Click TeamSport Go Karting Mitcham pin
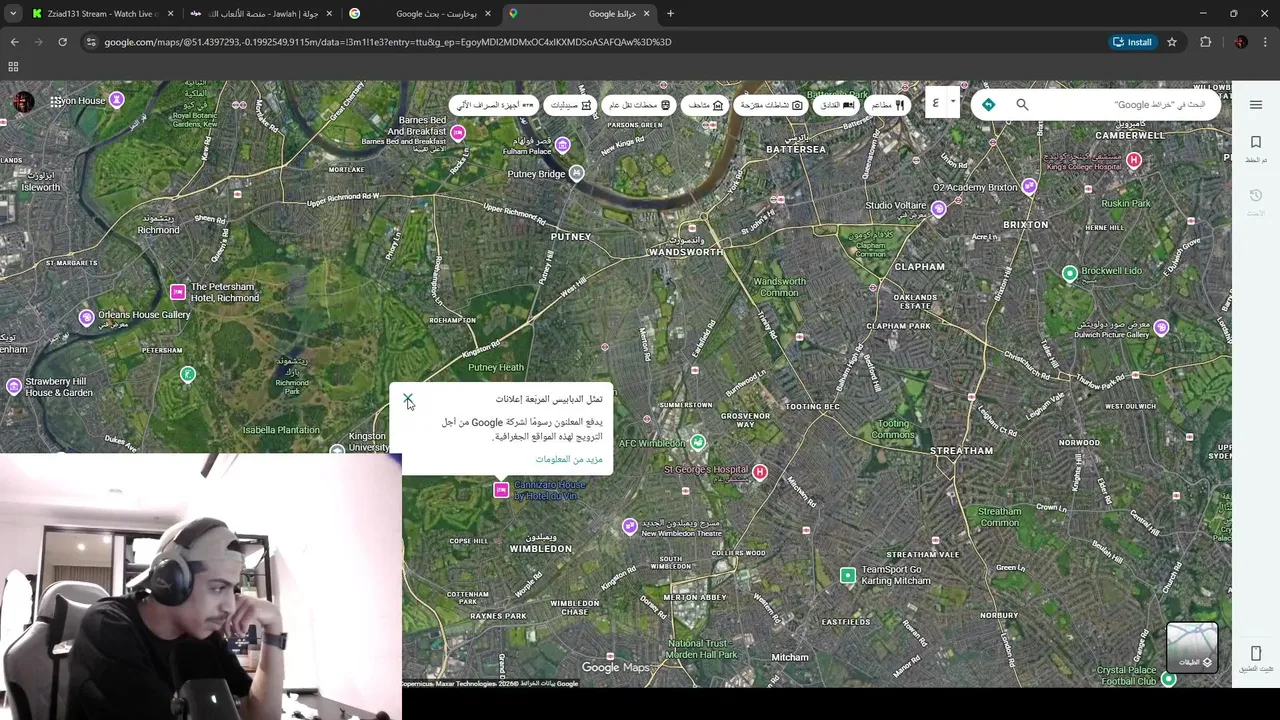This screenshot has height=720, width=1280. (x=848, y=575)
